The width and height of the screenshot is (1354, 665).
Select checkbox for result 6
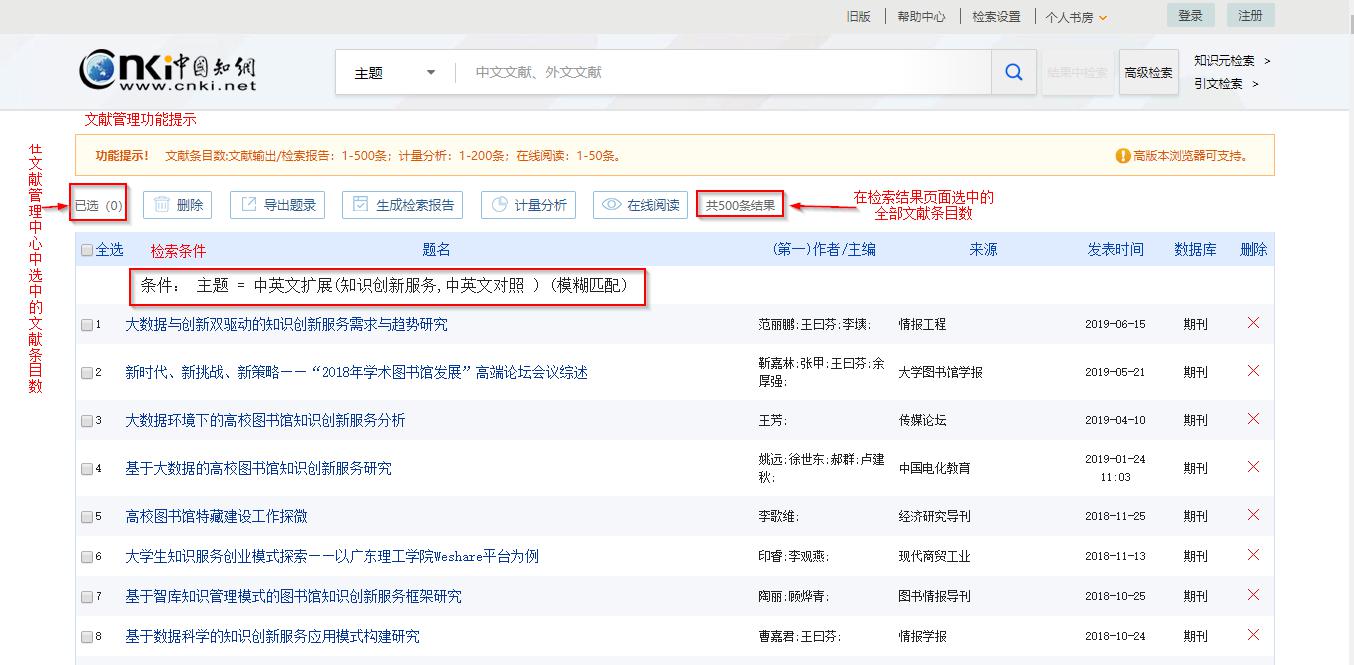[87, 557]
